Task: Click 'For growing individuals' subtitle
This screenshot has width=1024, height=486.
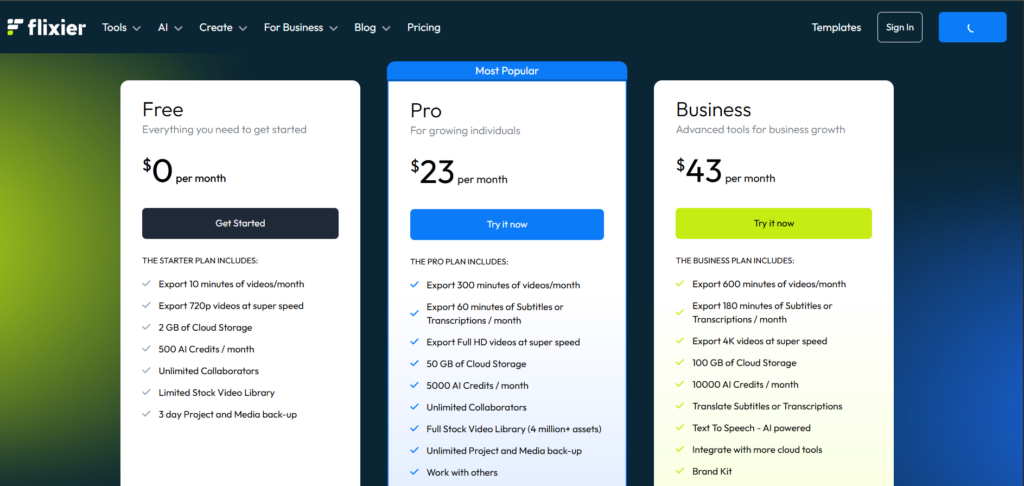Action: click(x=465, y=131)
